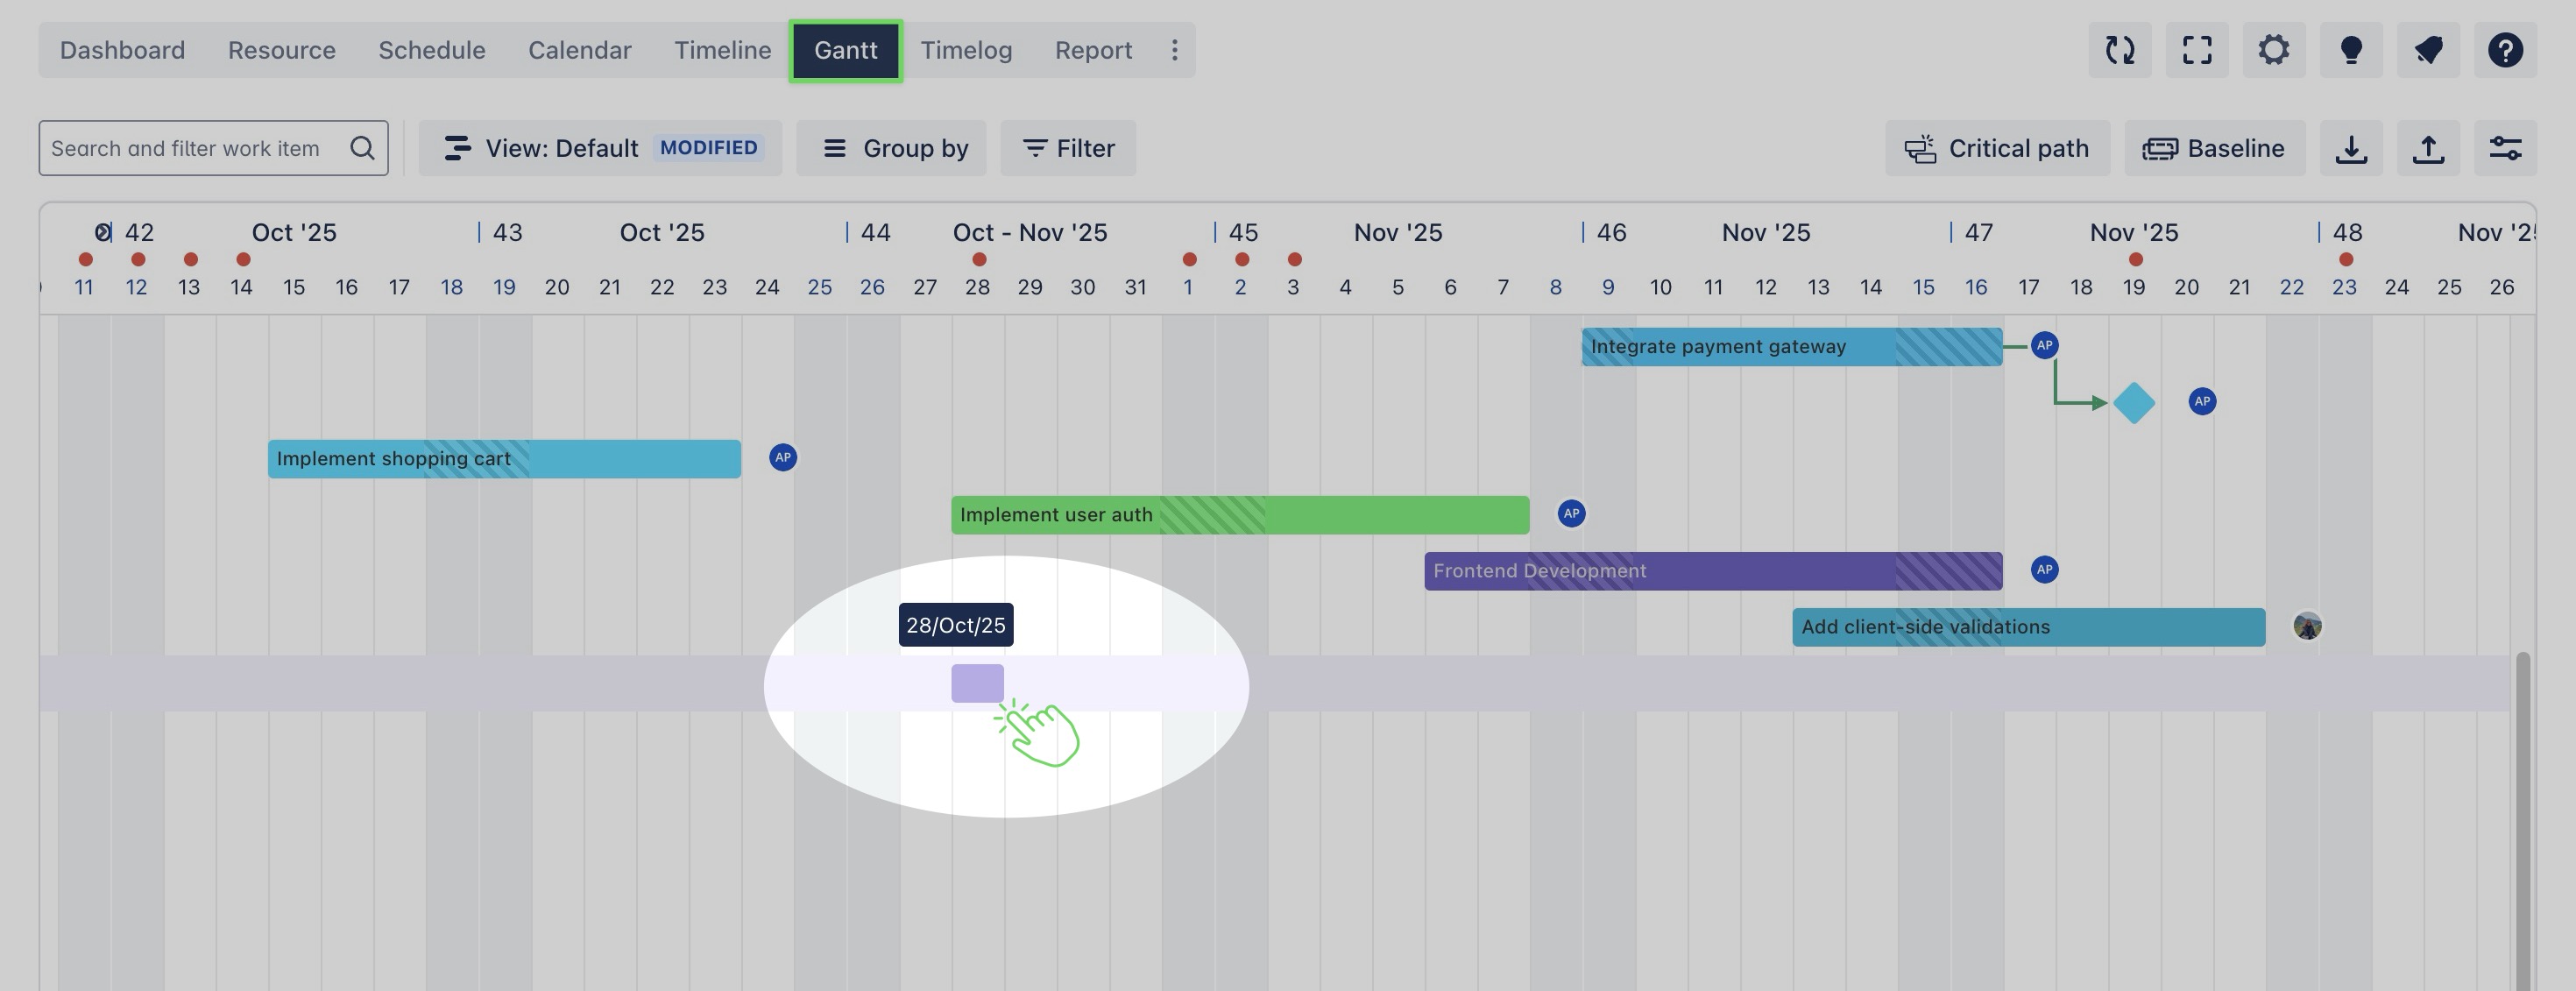Viewport: 2576px width, 991px height.
Task: Toggle Critical path display
Action: tap(1997, 149)
